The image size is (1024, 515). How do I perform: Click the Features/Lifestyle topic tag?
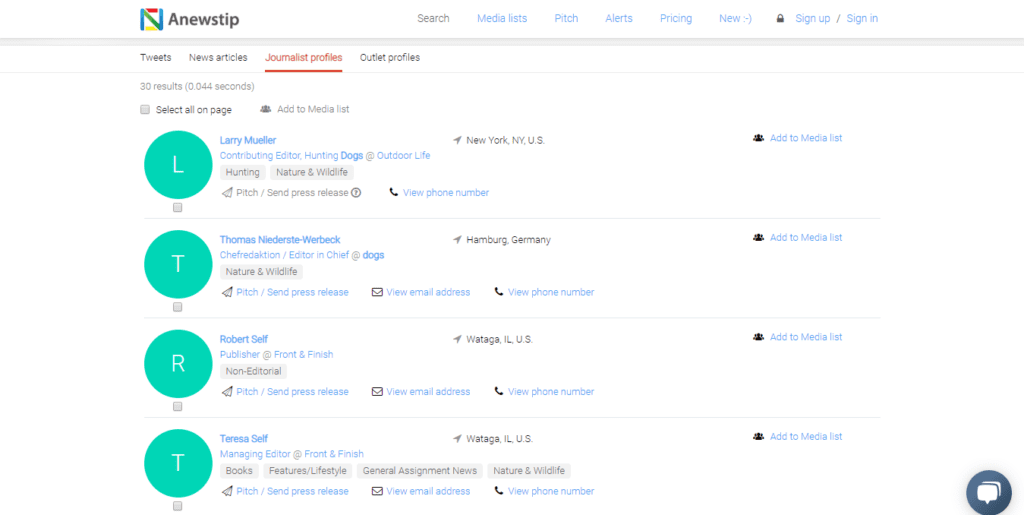point(308,471)
